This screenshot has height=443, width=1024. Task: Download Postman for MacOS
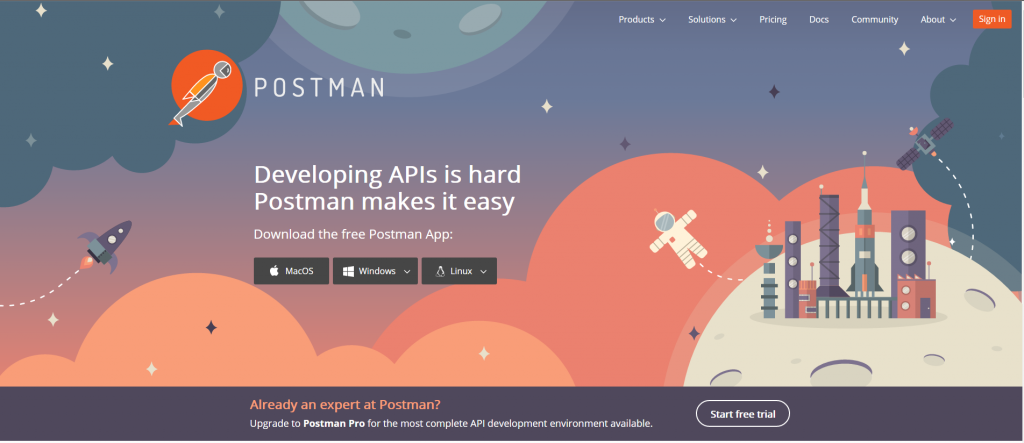tap(291, 271)
